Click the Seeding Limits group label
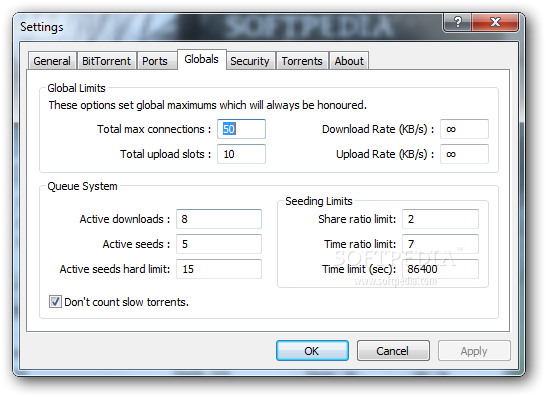The height and width of the screenshot is (397, 546). pos(319,201)
